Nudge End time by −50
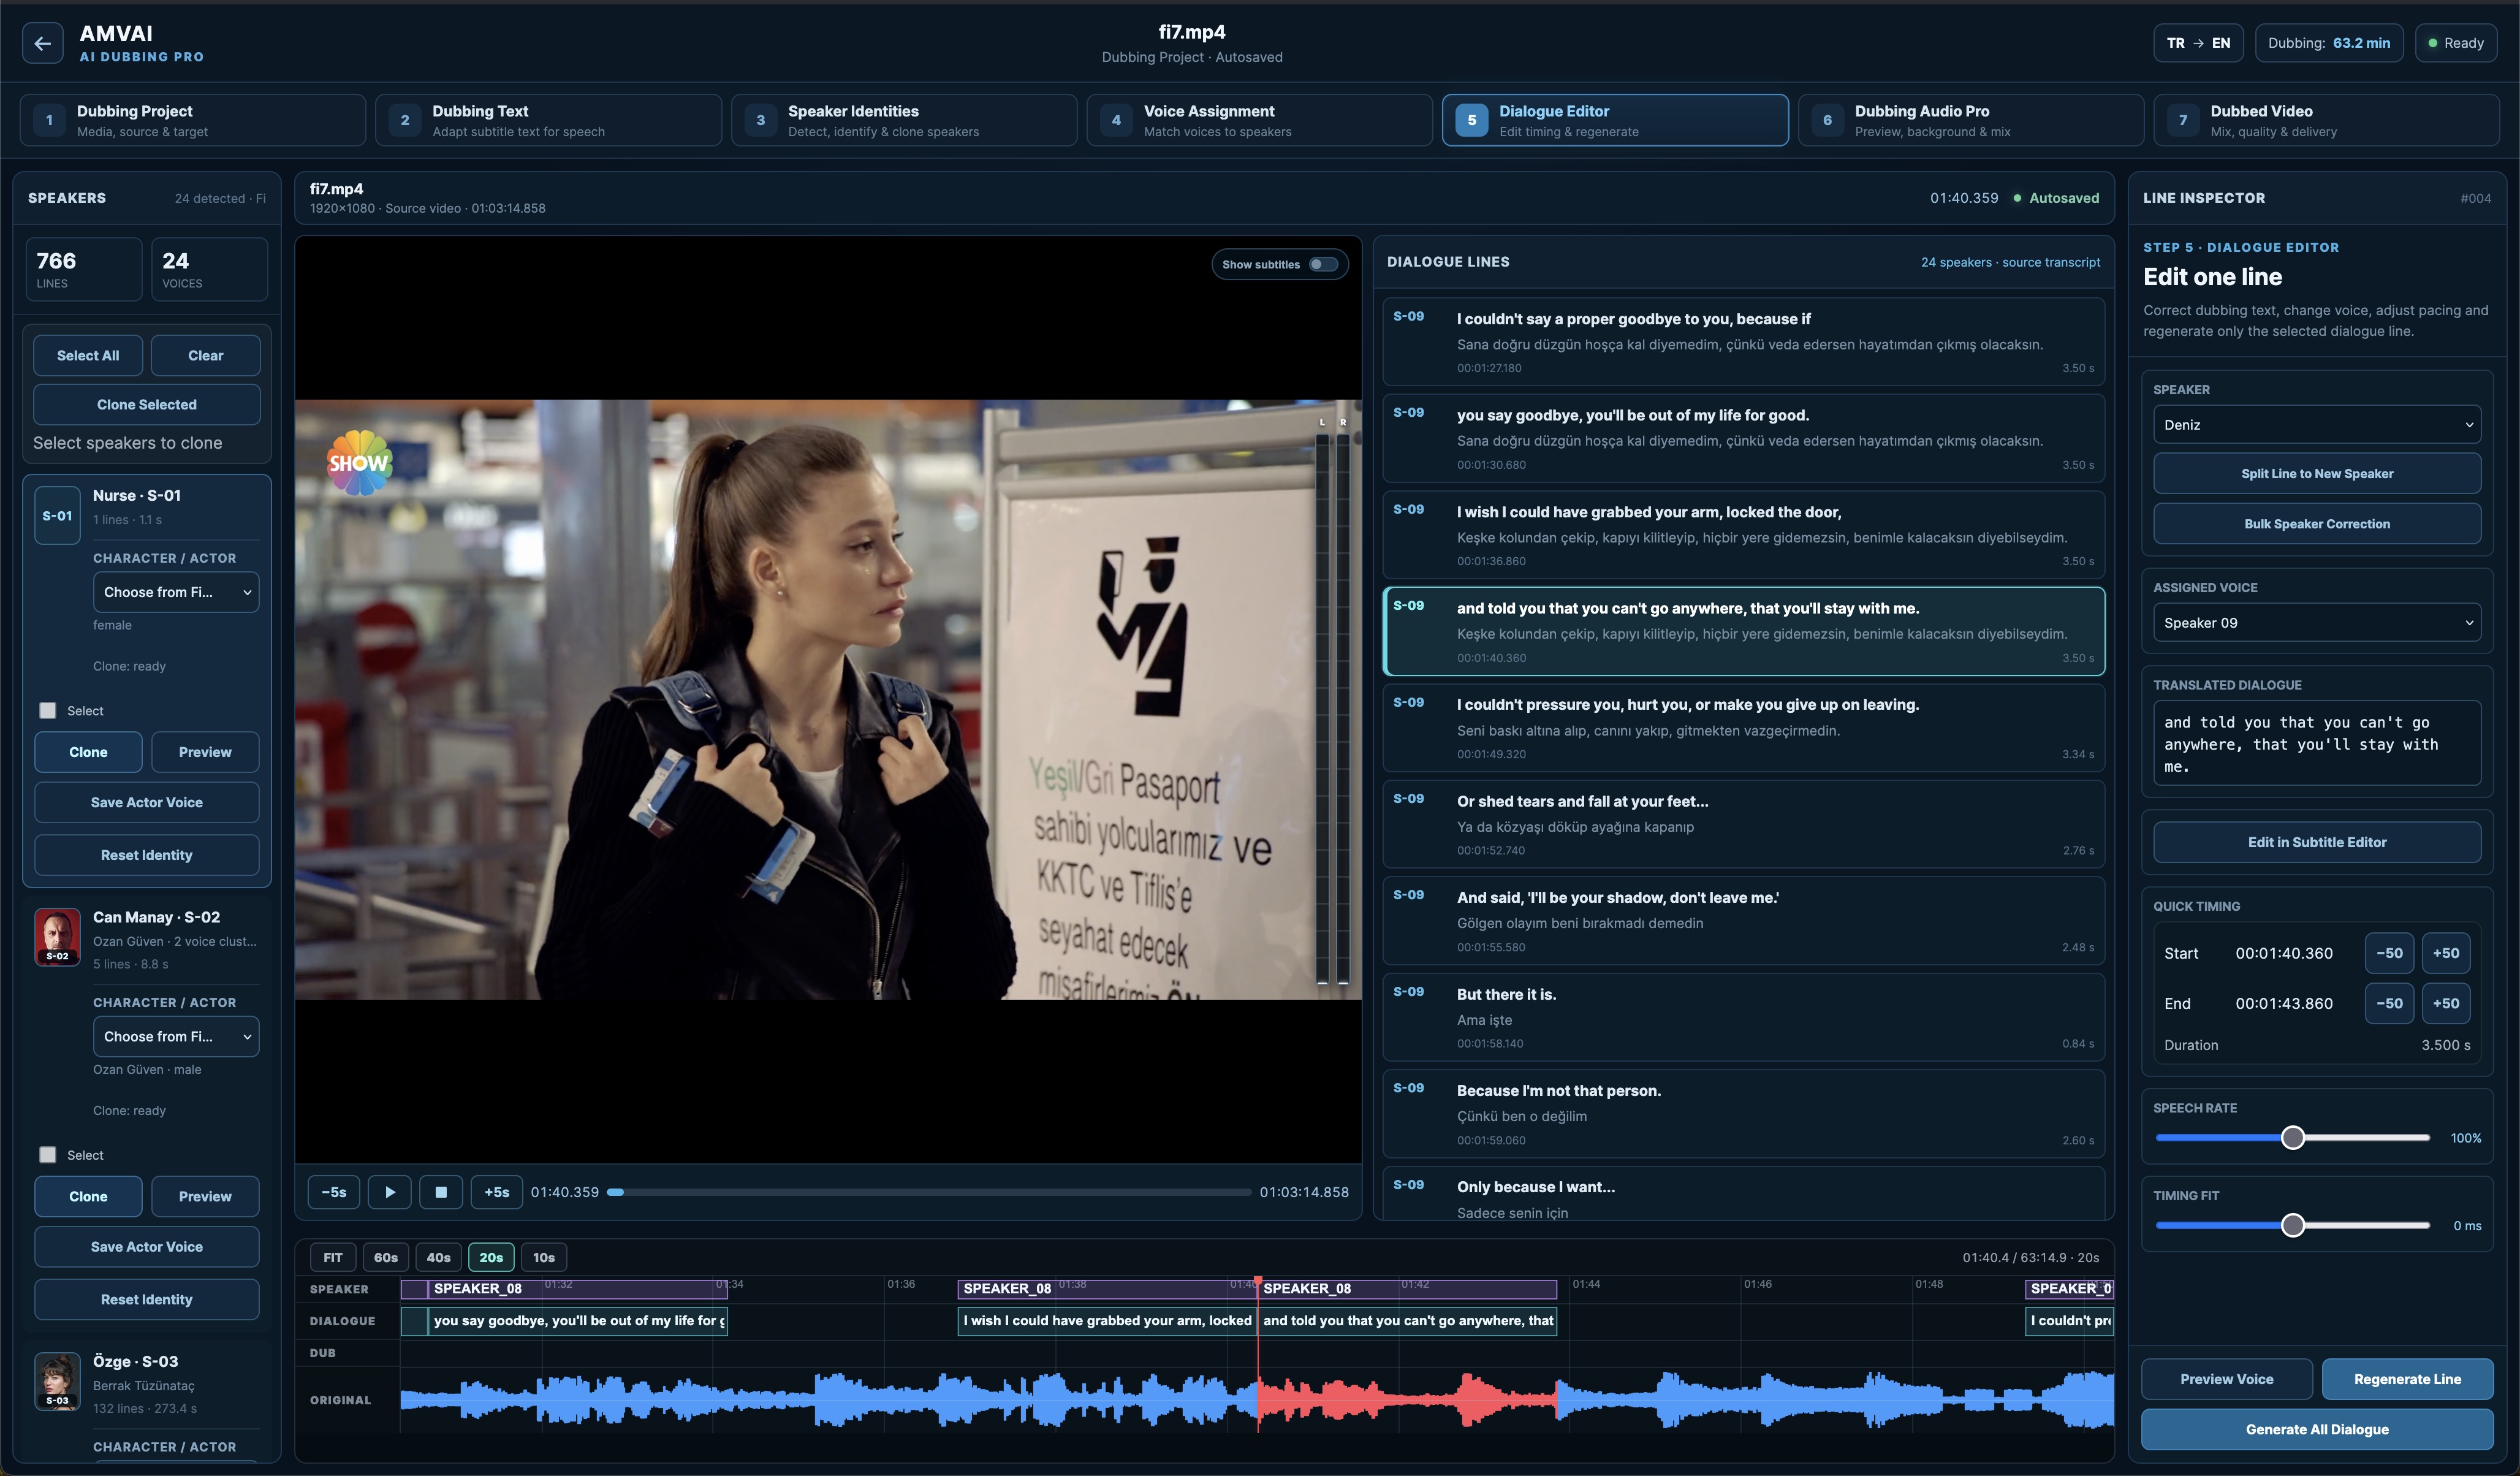The width and height of the screenshot is (2520, 1476). (x=2389, y=1003)
